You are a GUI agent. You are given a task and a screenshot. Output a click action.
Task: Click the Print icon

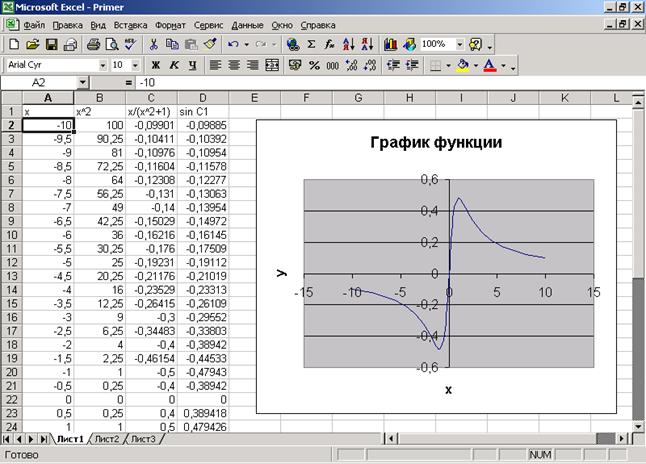94,44
